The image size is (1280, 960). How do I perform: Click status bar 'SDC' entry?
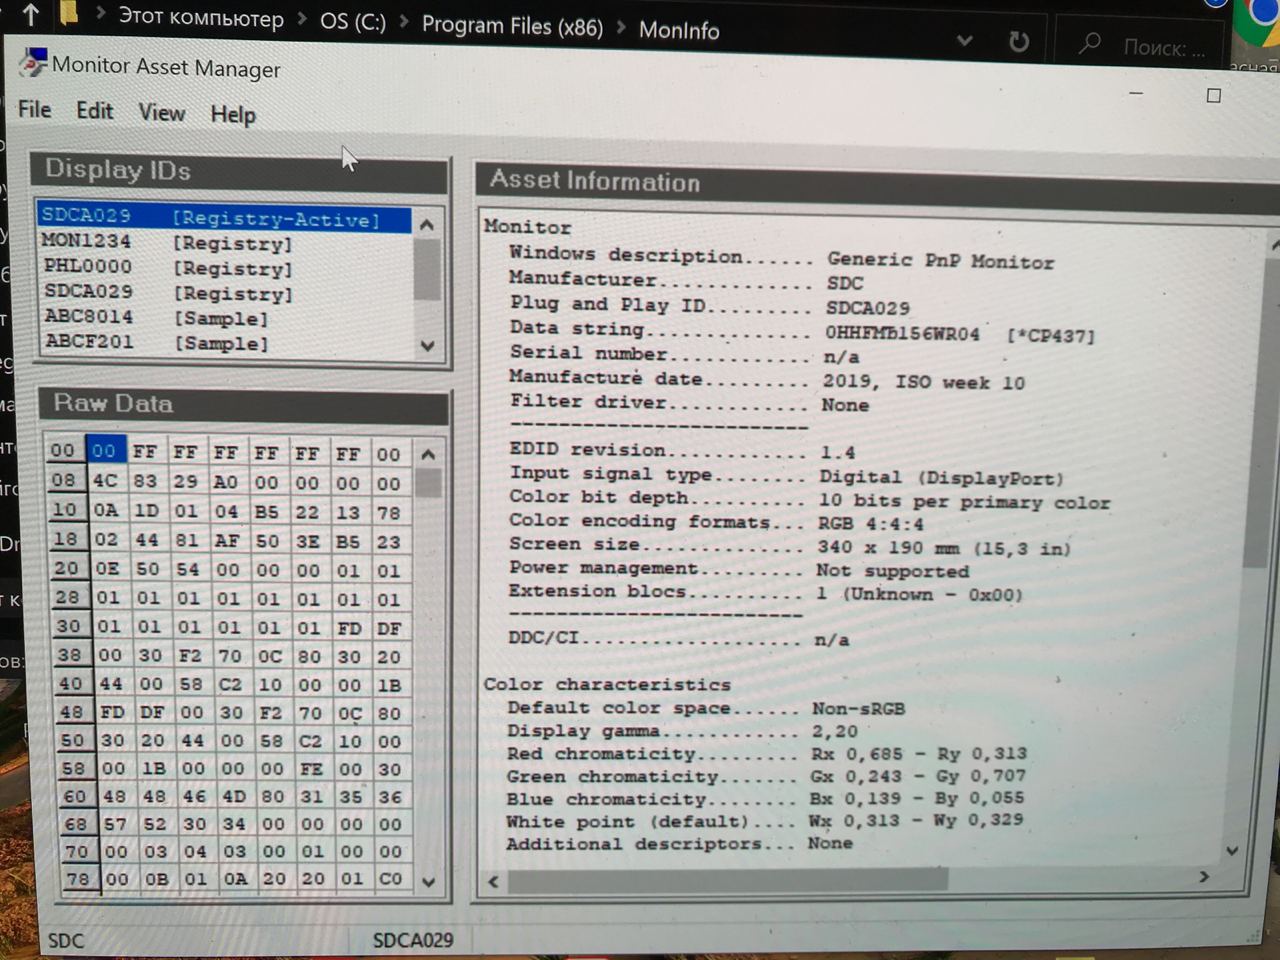(x=66, y=941)
